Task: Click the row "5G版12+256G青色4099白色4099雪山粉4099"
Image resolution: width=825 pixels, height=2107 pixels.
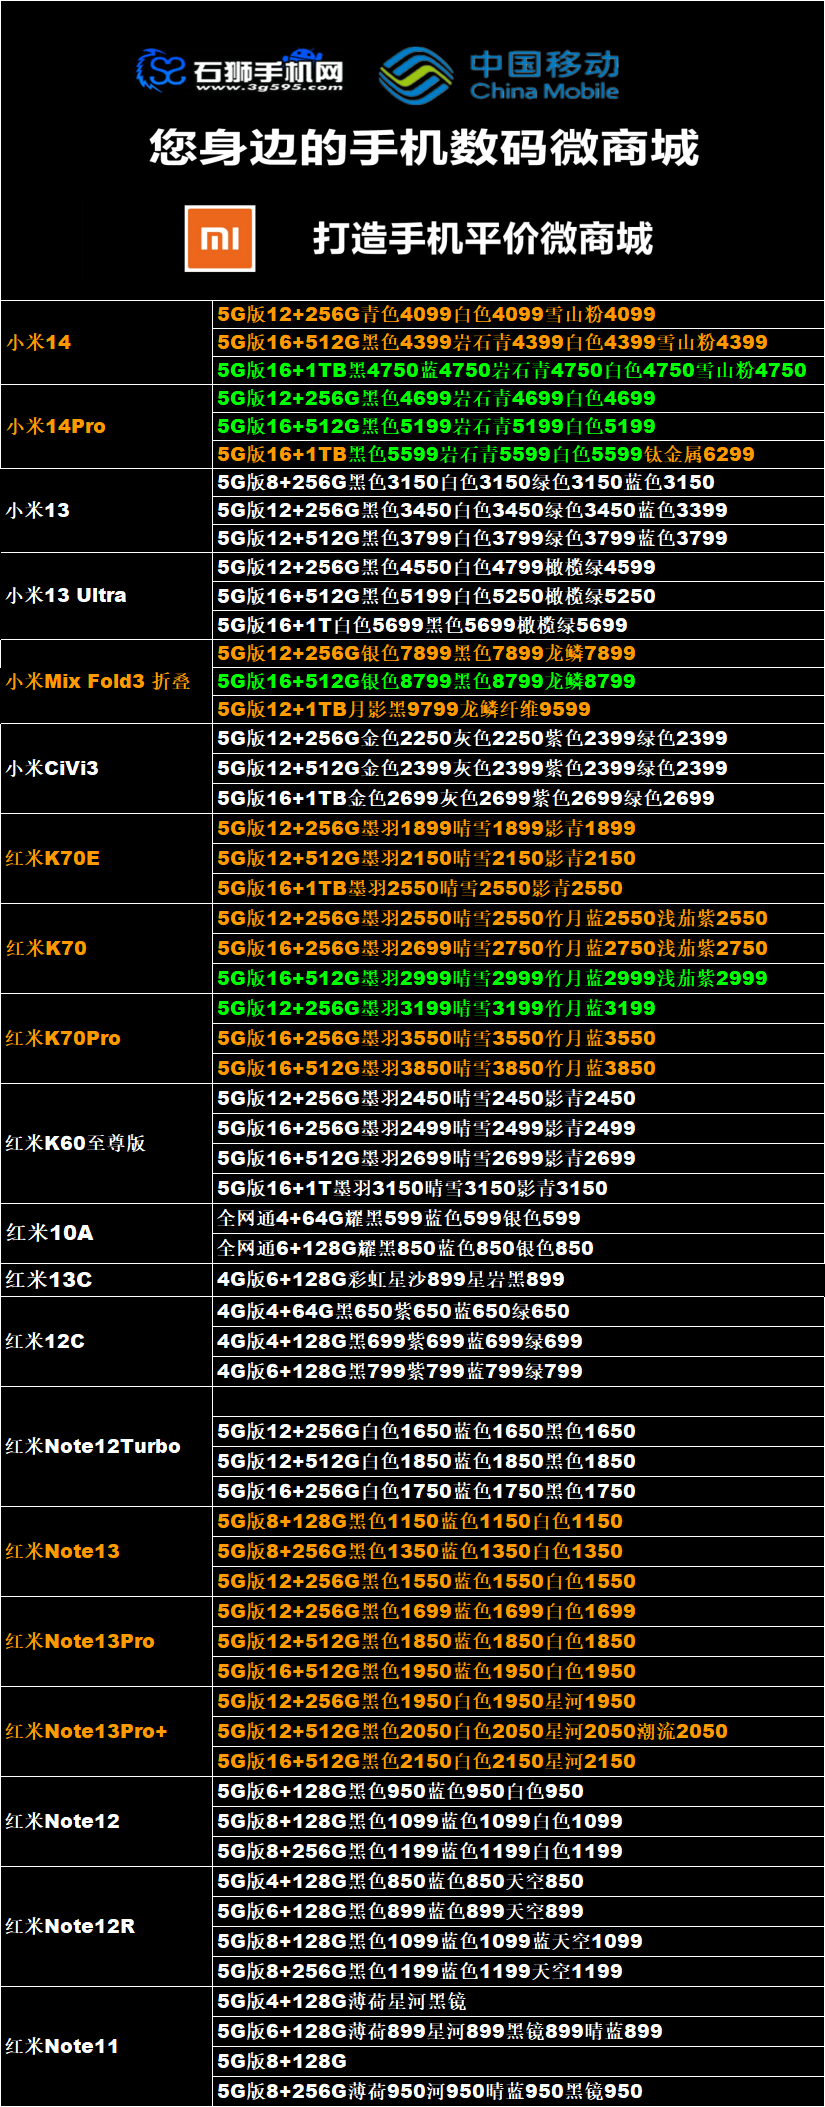Action: (x=519, y=314)
